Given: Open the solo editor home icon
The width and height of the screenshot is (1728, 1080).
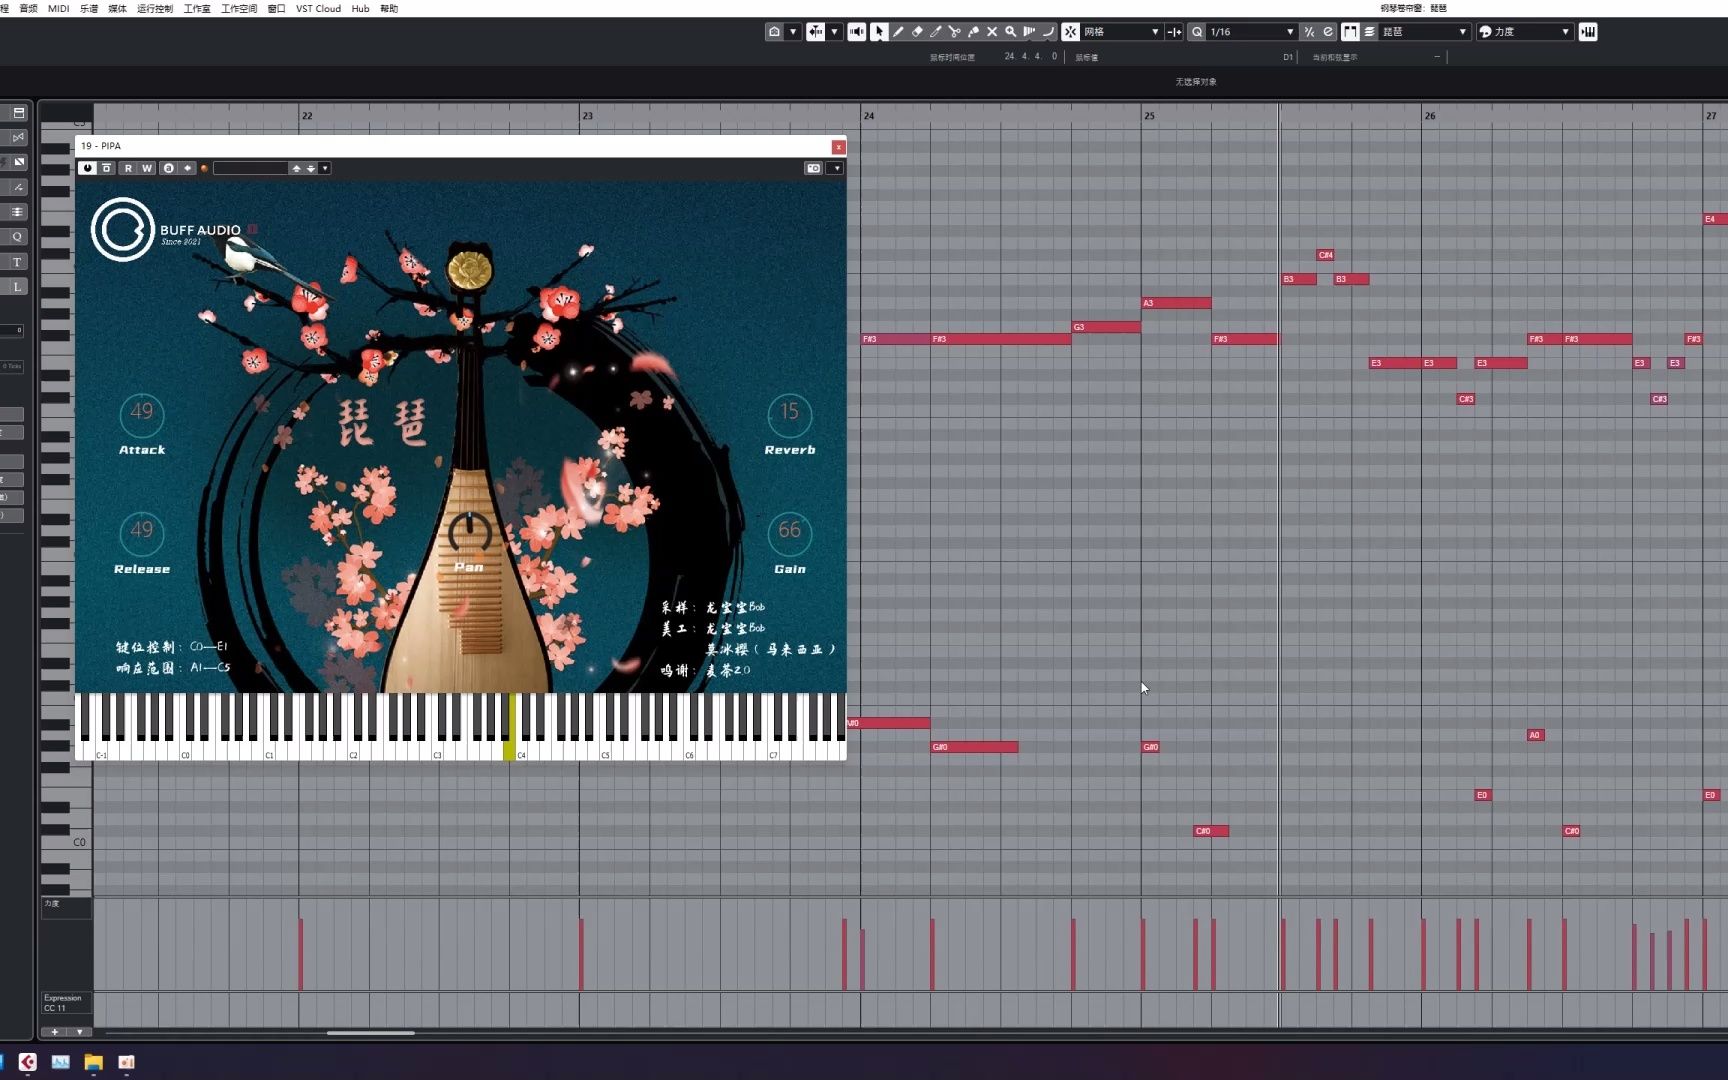Looking at the screenshot, I should 774,32.
